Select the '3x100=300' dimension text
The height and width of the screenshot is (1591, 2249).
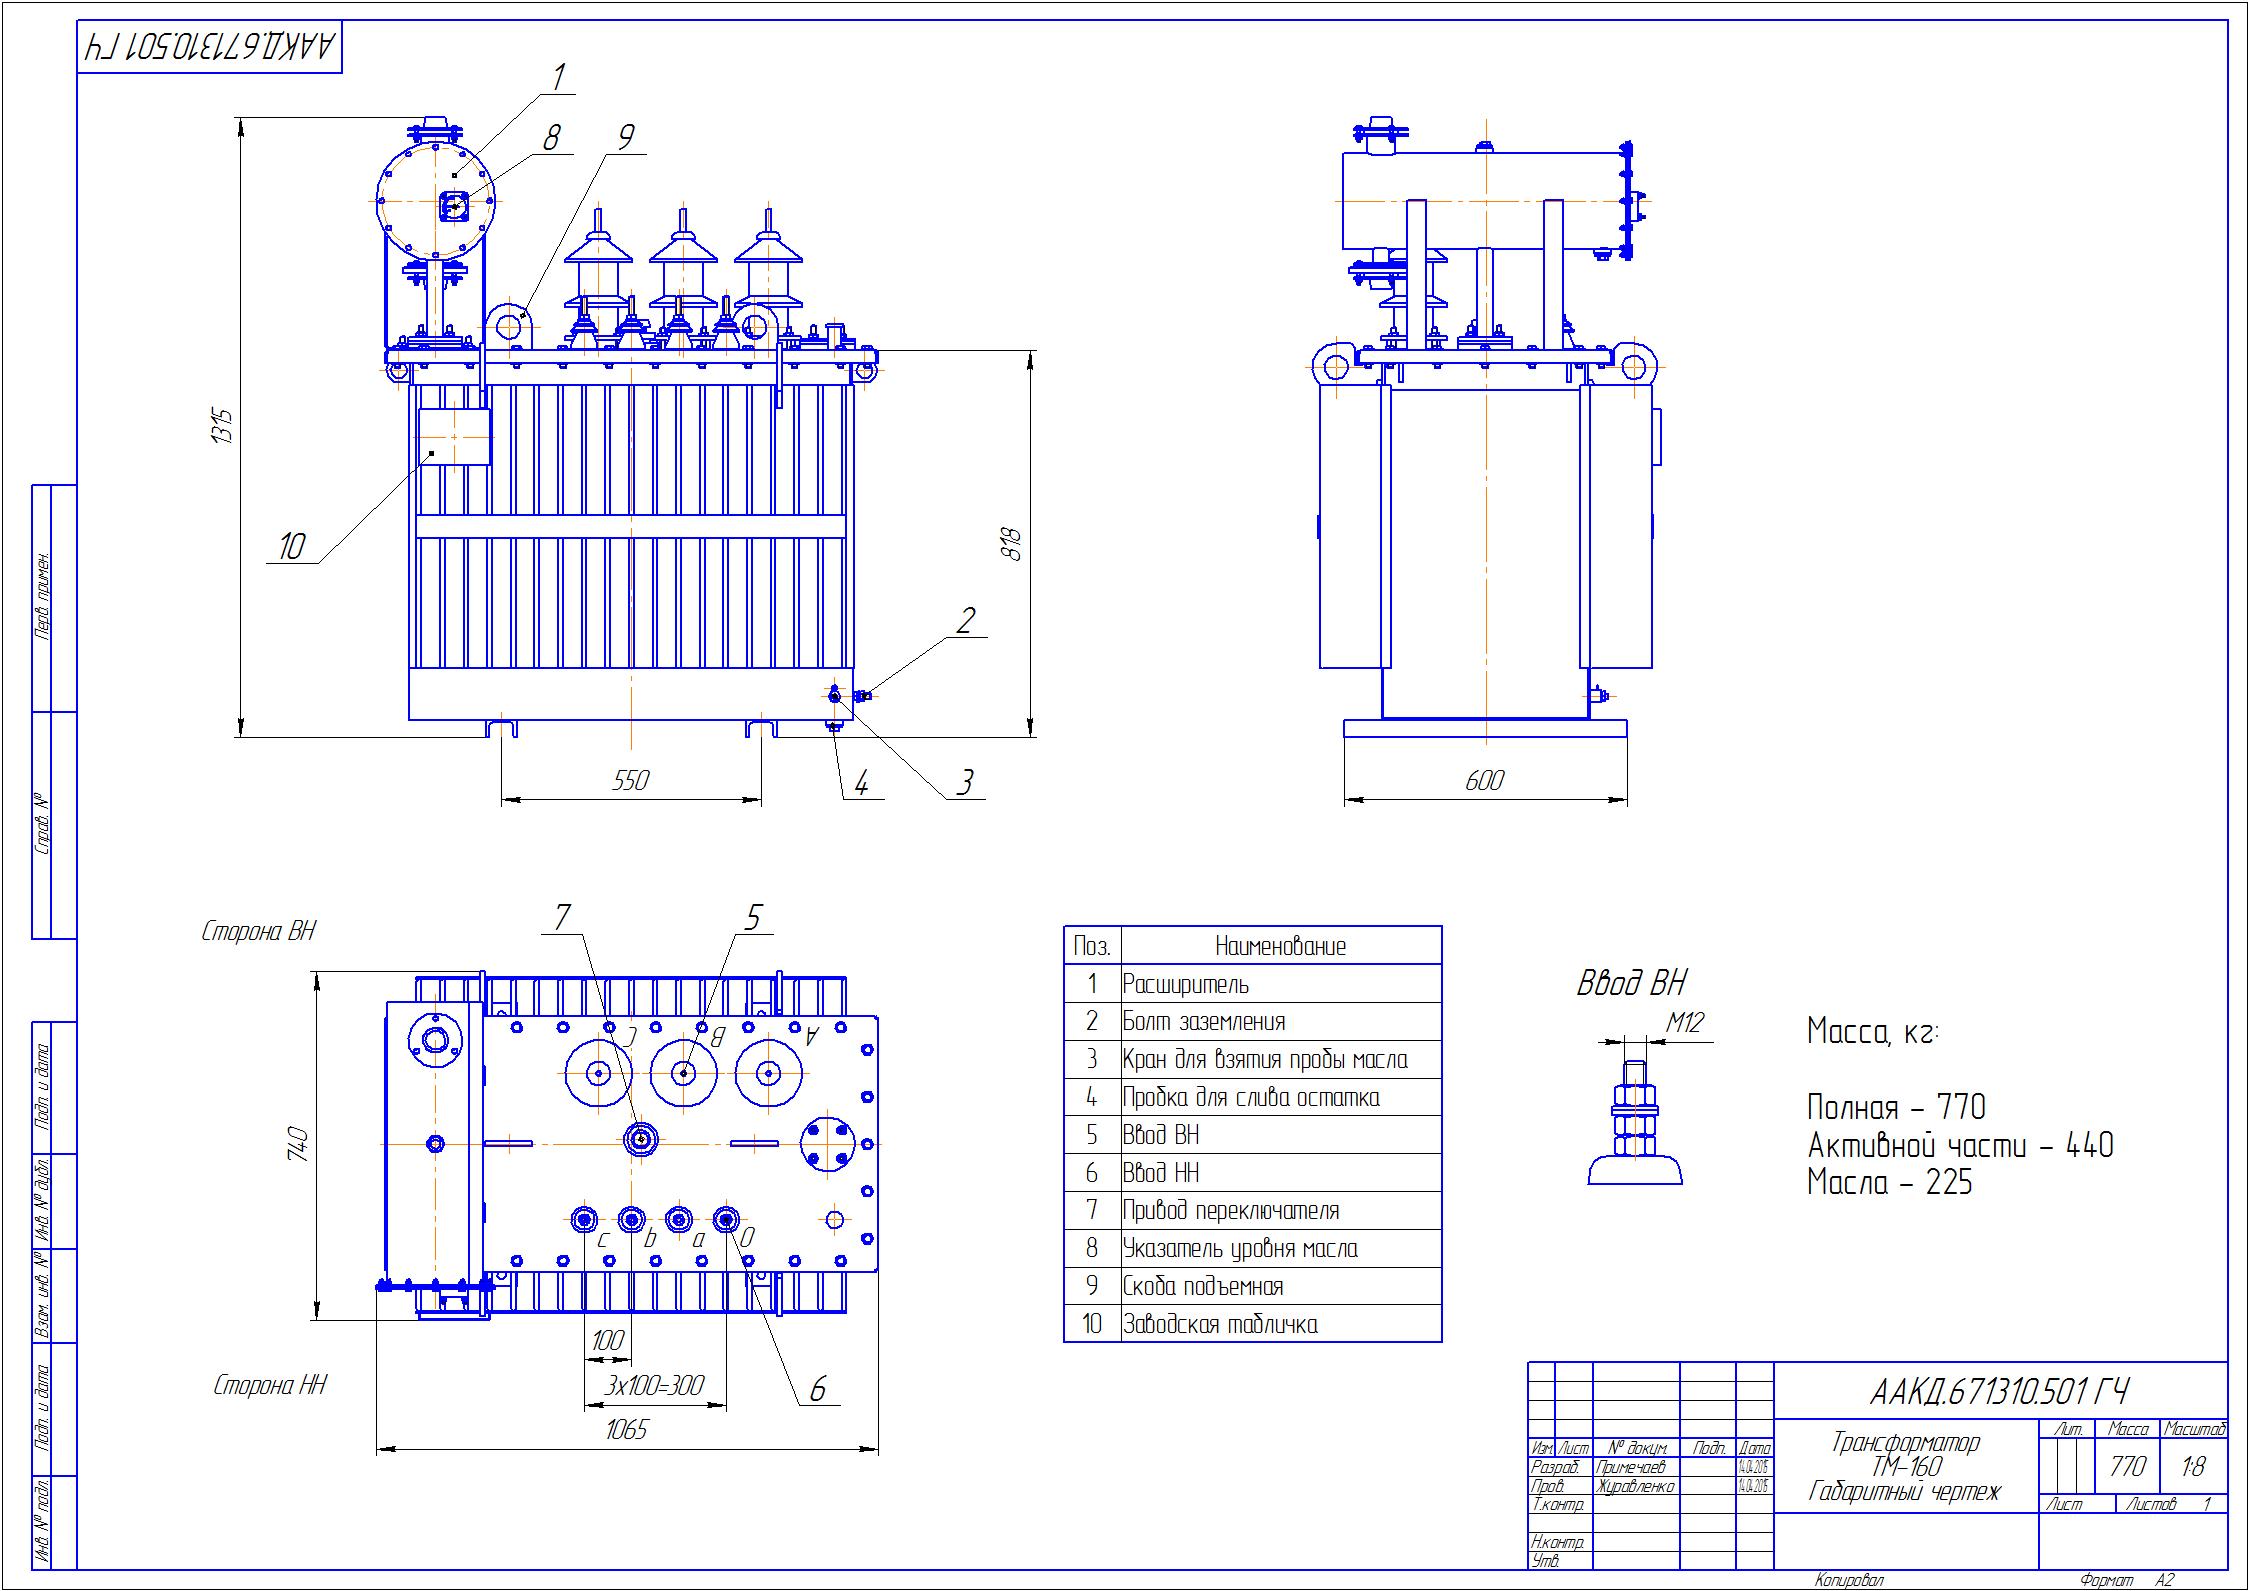pos(654,1386)
